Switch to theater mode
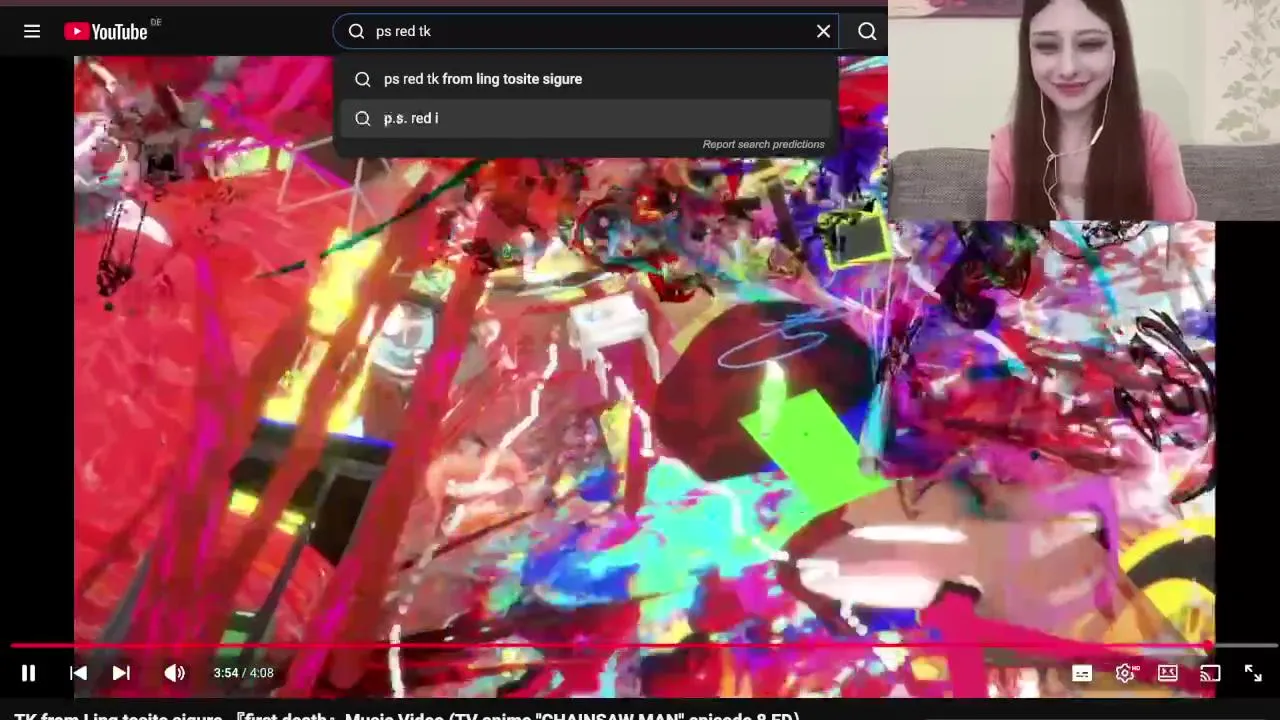 [x=1168, y=673]
